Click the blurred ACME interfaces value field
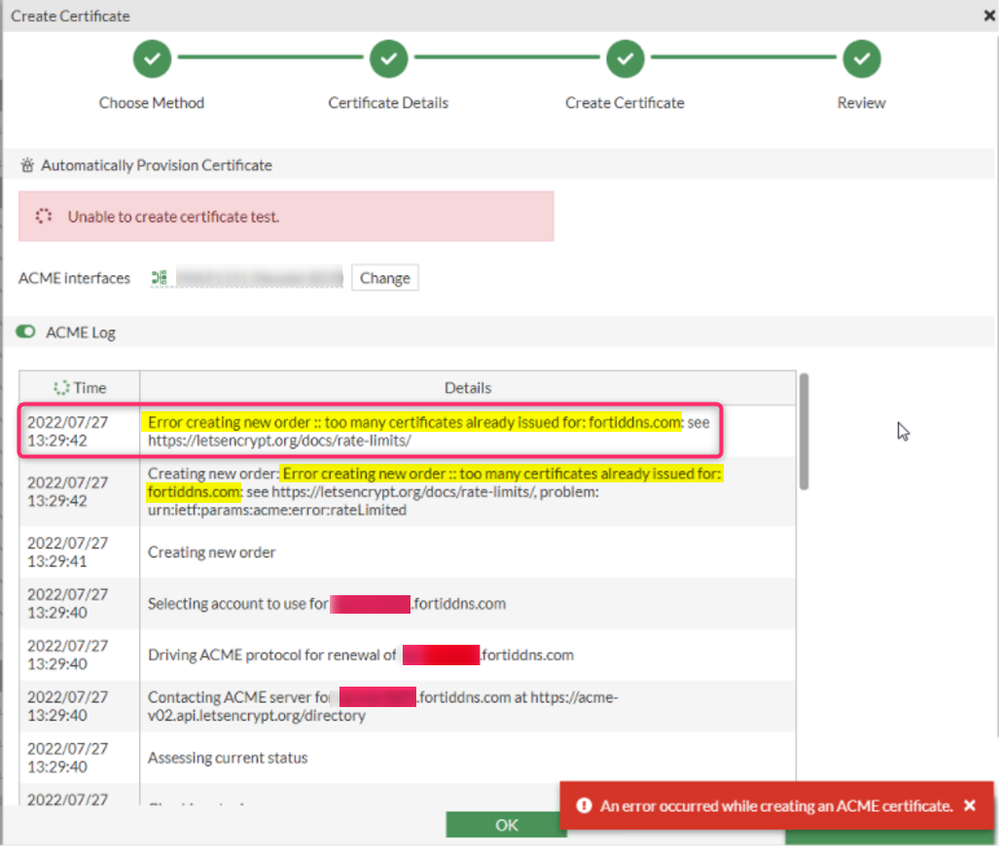The height and width of the screenshot is (847, 999). (x=259, y=278)
